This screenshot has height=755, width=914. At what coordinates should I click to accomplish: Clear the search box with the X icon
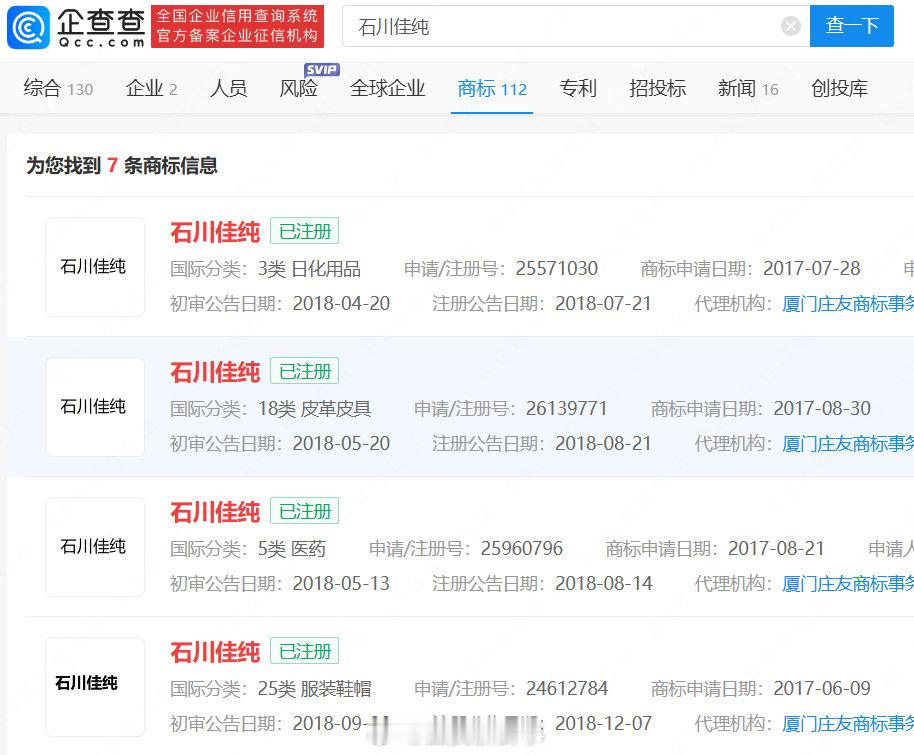790,26
